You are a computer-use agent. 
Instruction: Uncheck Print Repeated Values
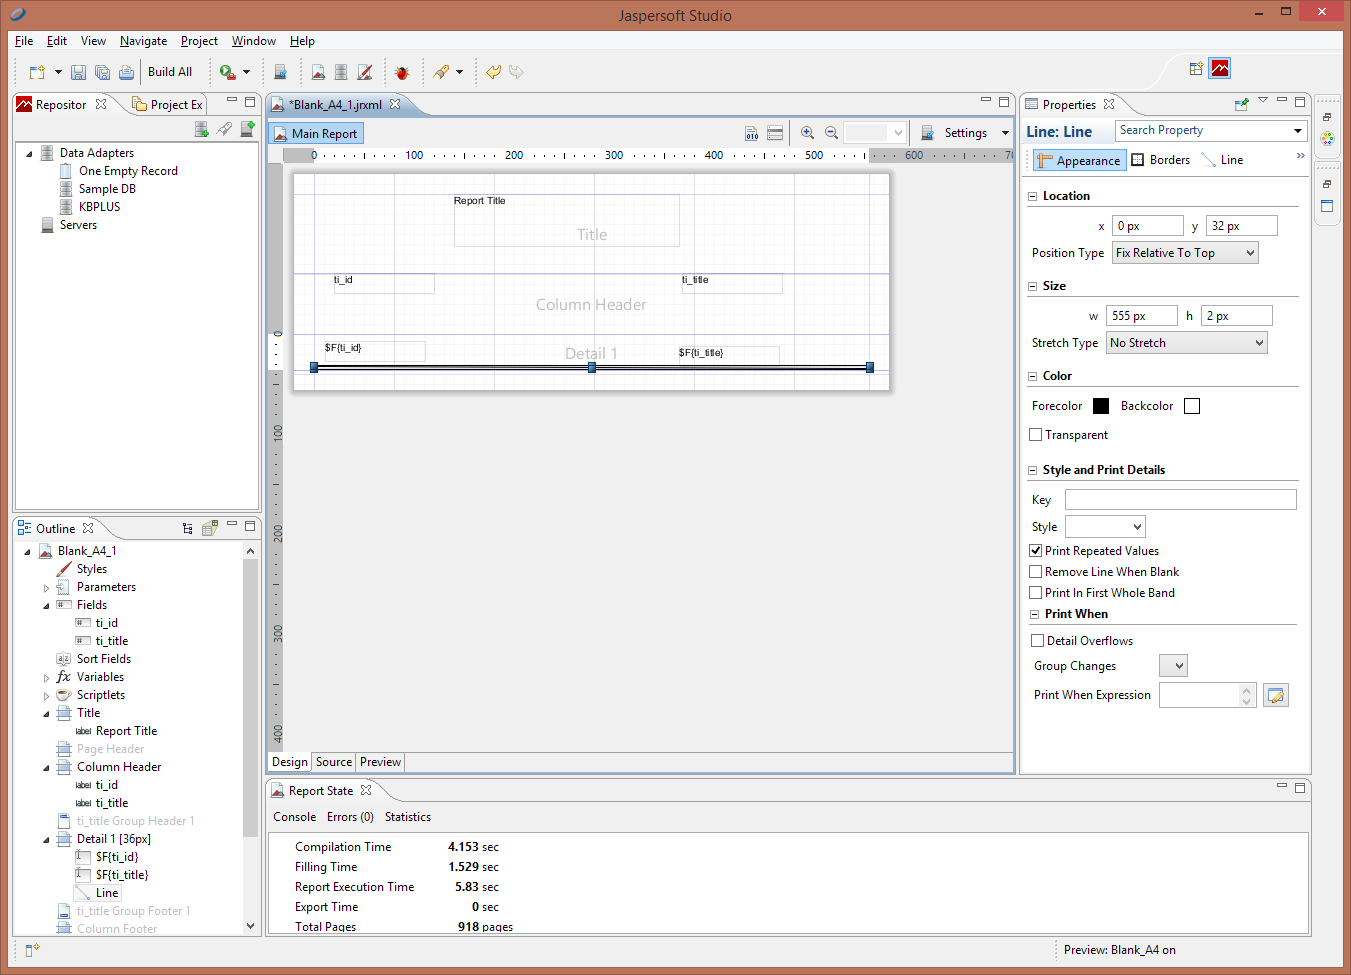coord(1036,551)
